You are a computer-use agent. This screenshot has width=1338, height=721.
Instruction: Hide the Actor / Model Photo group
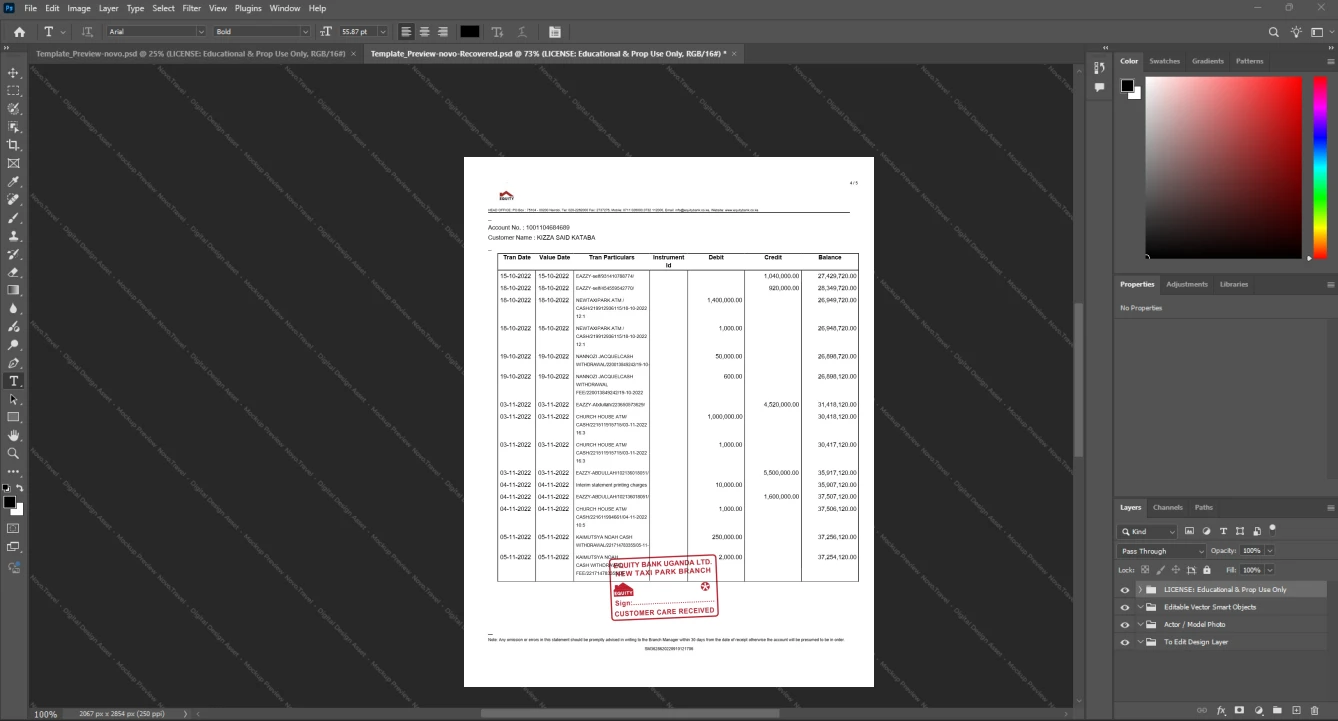tap(1125, 625)
